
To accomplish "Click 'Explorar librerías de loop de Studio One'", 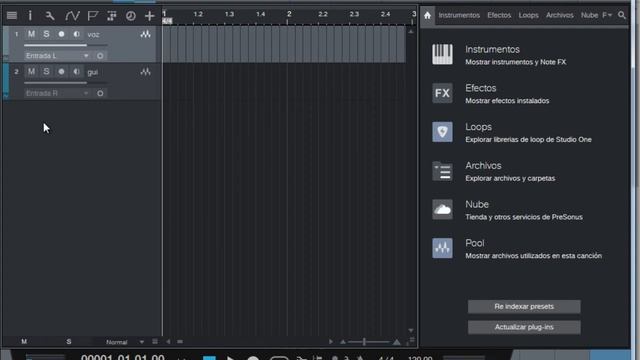I will 528,140.
